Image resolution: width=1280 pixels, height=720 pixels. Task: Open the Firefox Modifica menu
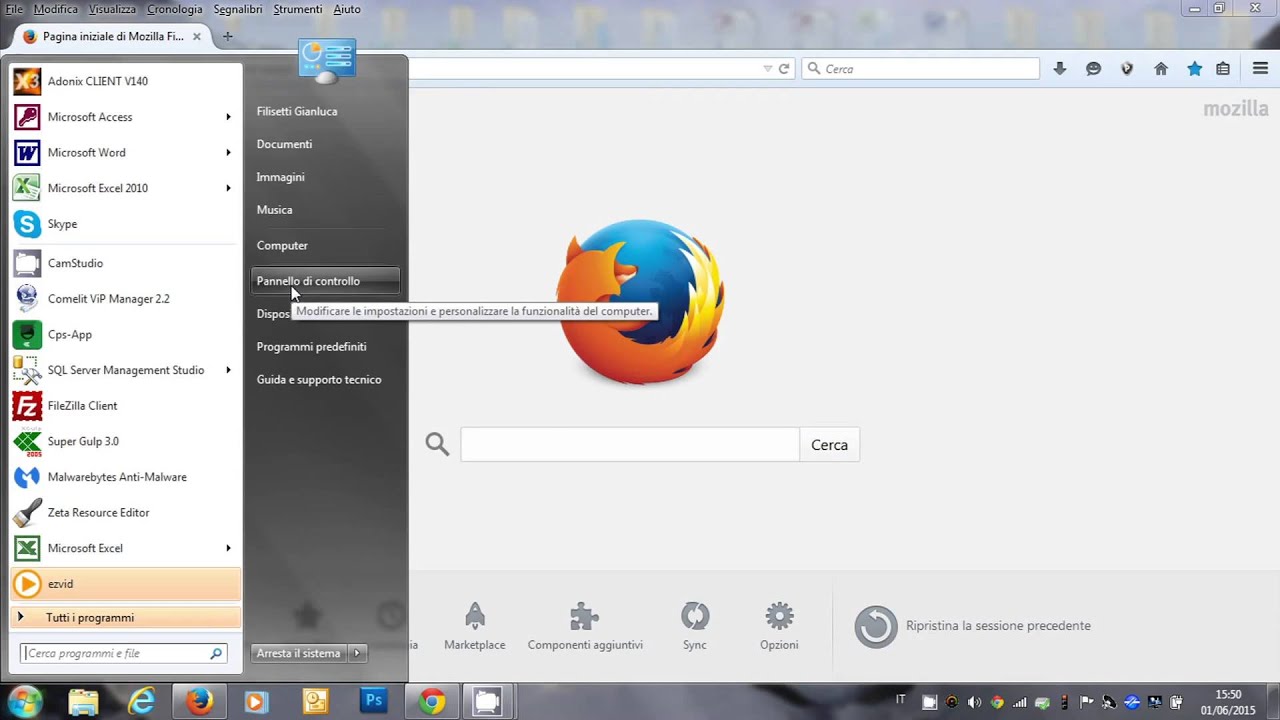click(55, 9)
